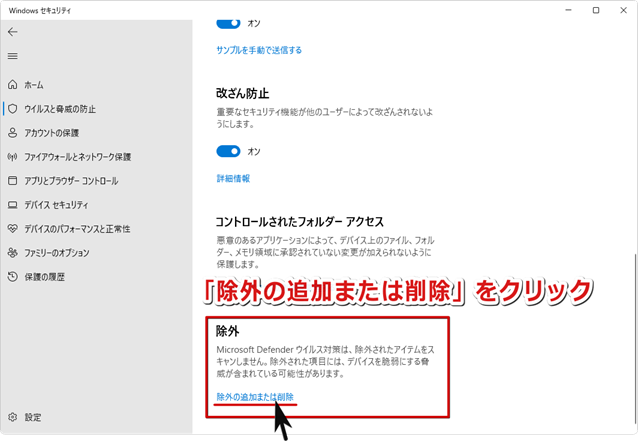638x441 pixels.
Task: Minimize the Windows セキュリティ window
Action: [x=568, y=10]
